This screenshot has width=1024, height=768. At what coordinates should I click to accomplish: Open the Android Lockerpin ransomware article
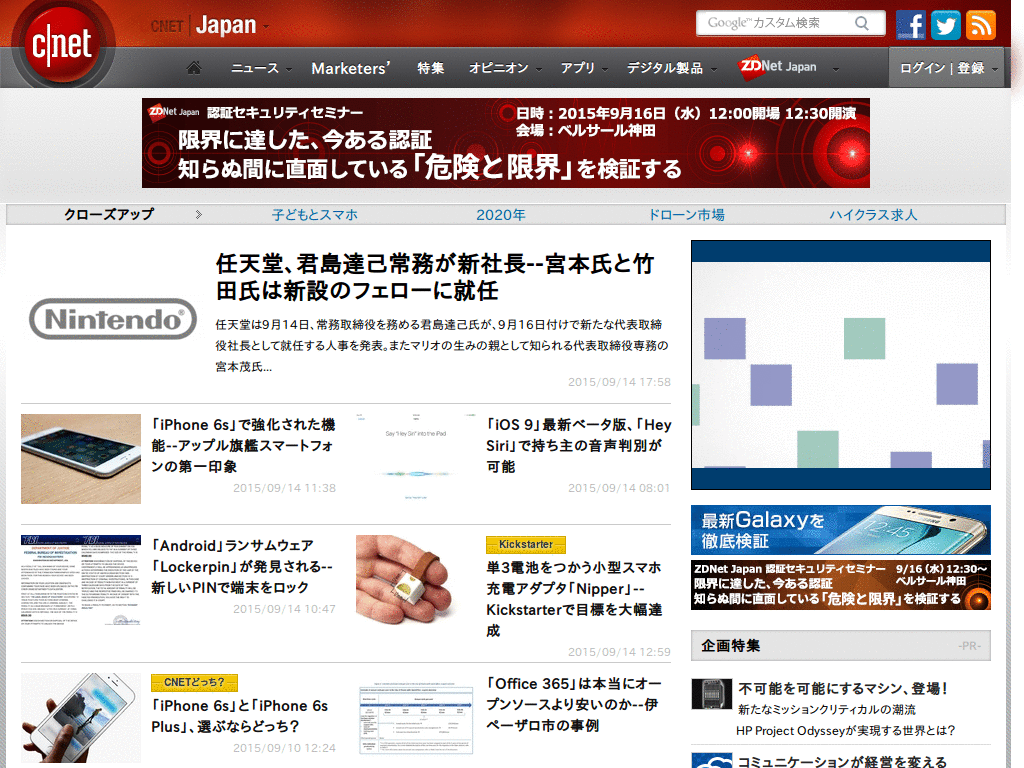pyautogui.click(x=242, y=566)
